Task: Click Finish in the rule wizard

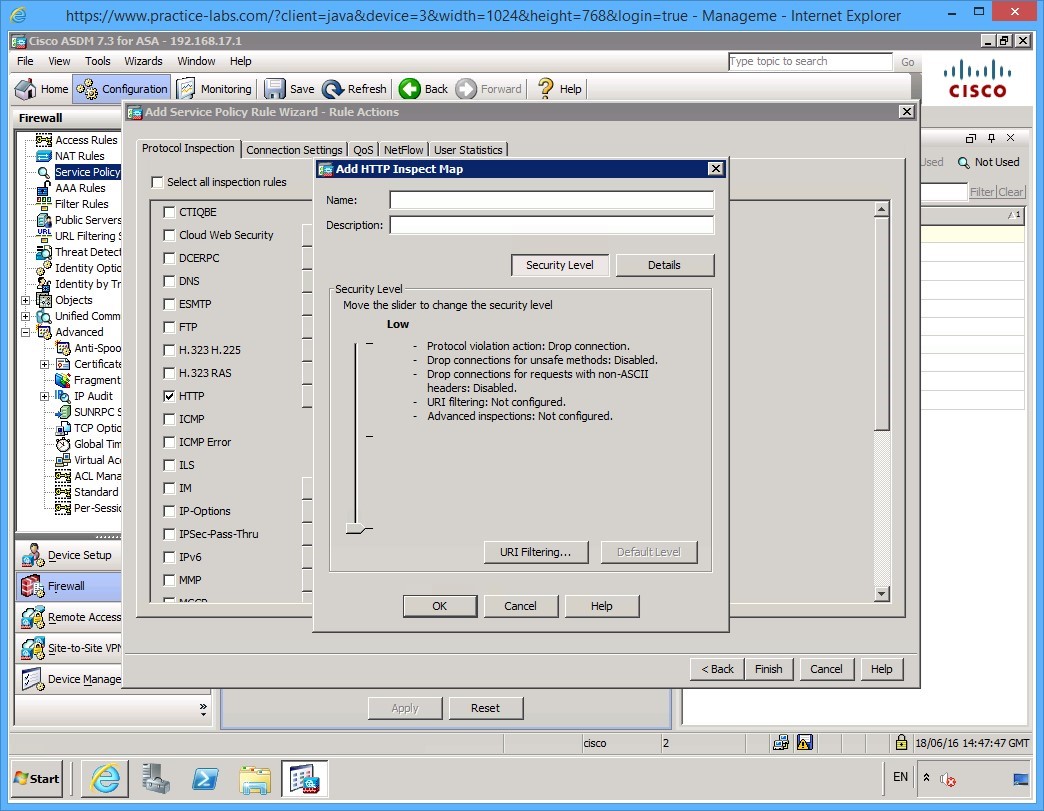Action: (x=768, y=668)
